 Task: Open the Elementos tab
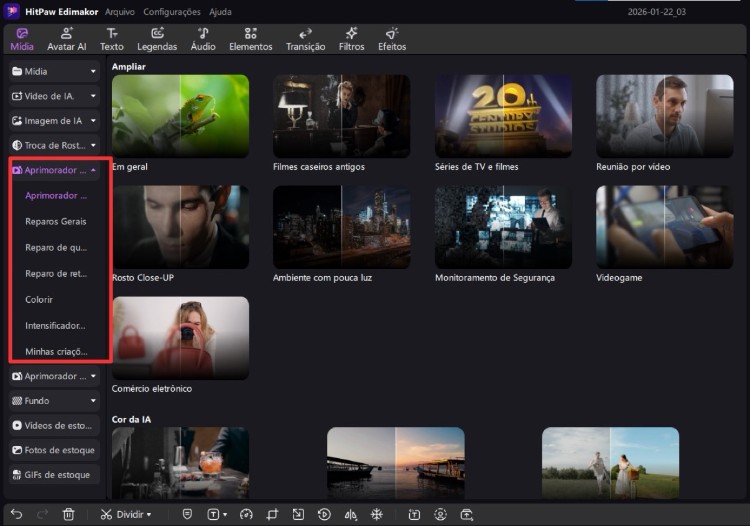pos(250,39)
